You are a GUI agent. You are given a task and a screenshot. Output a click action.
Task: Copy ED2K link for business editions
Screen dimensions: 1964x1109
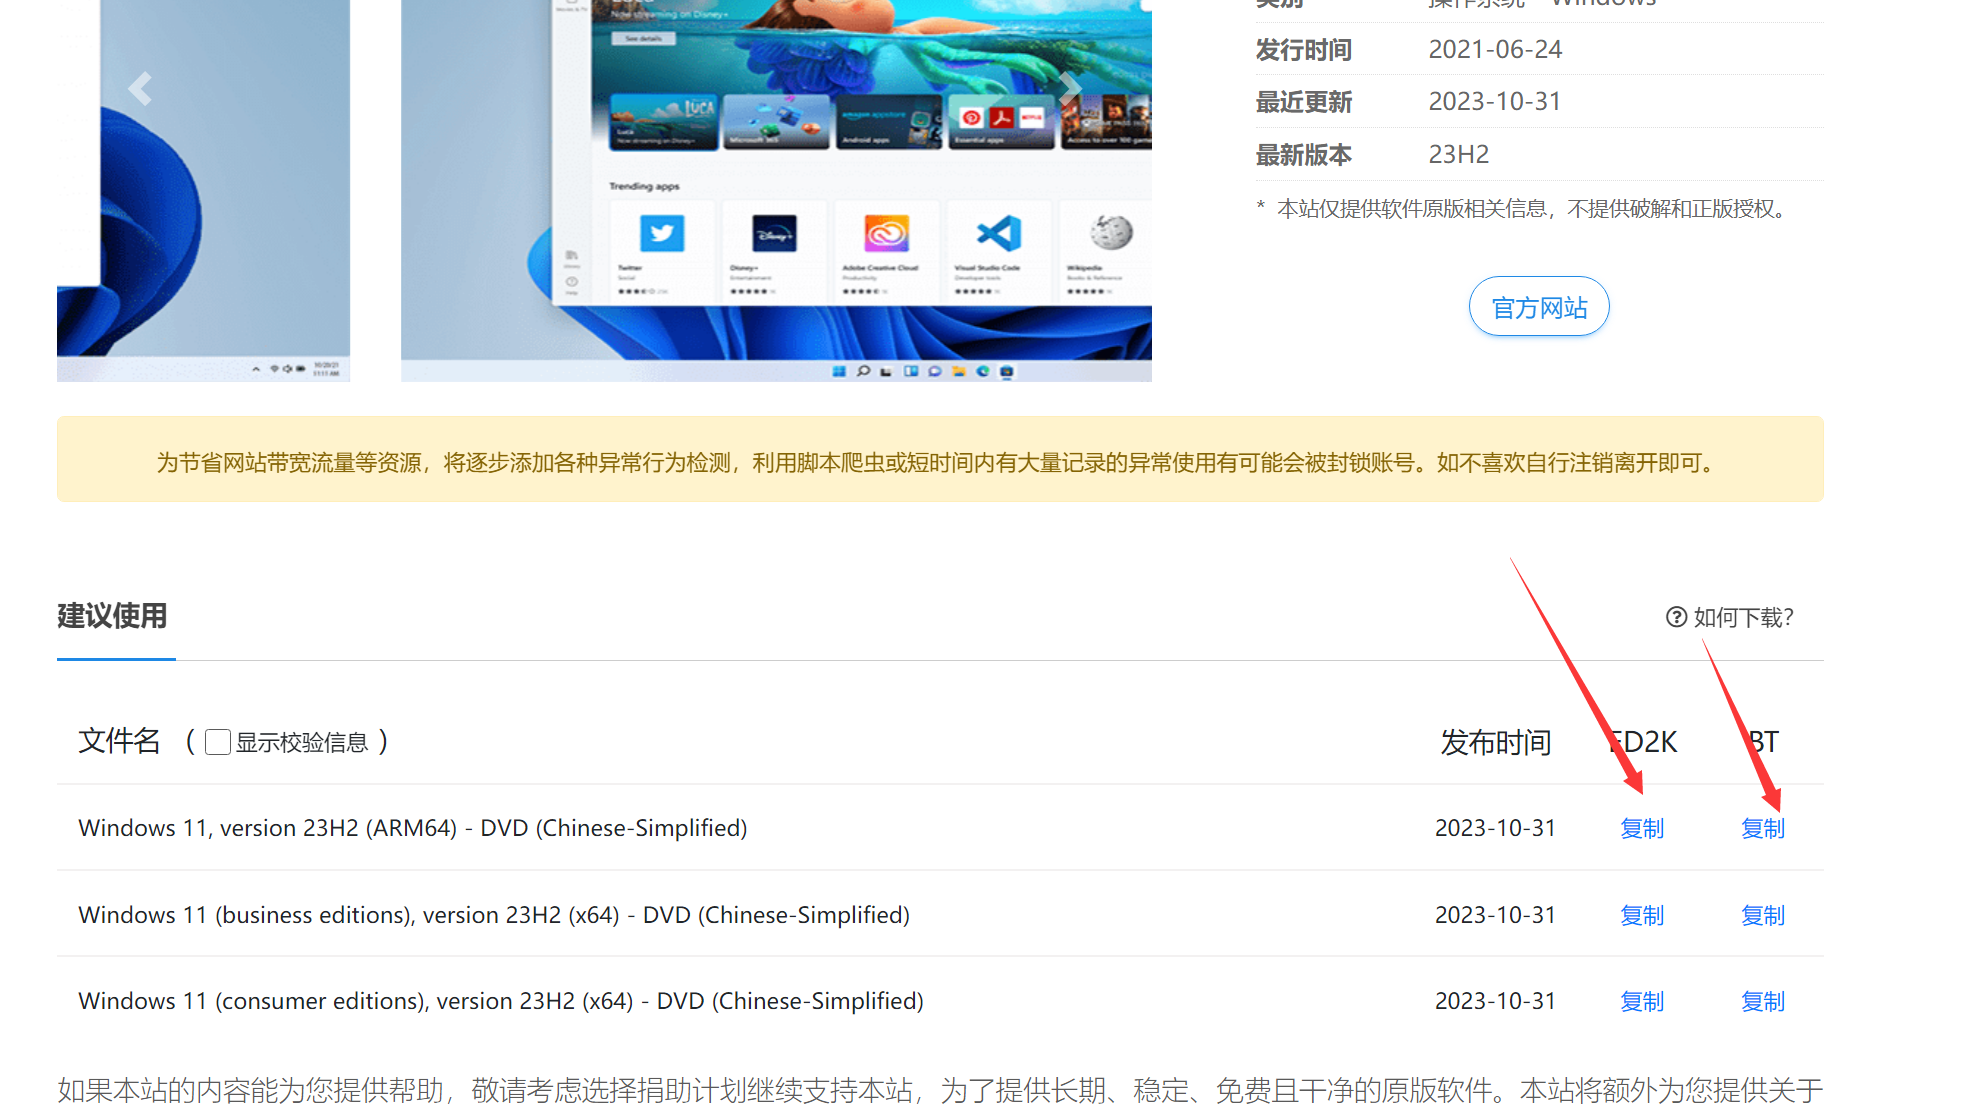(x=1642, y=915)
